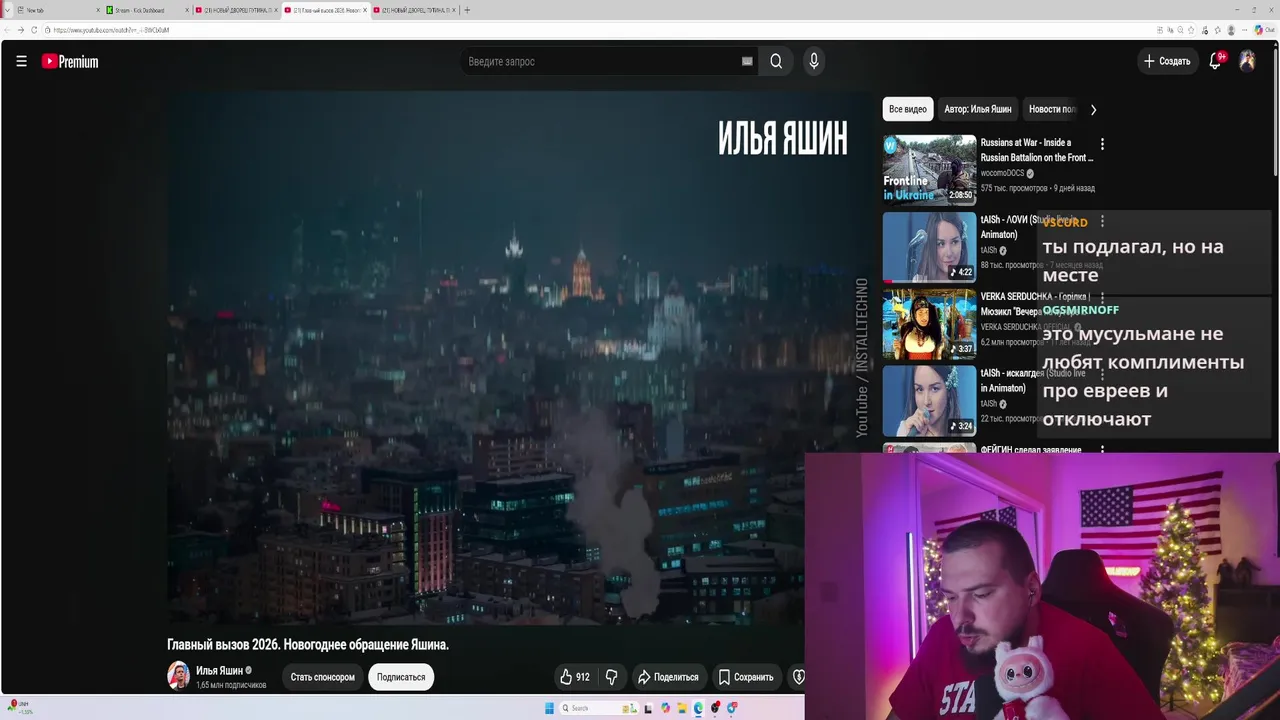The height and width of the screenshot is (720, 1280).
Task: Open YouTube notifications bell
Action: tap(1215, 61)
